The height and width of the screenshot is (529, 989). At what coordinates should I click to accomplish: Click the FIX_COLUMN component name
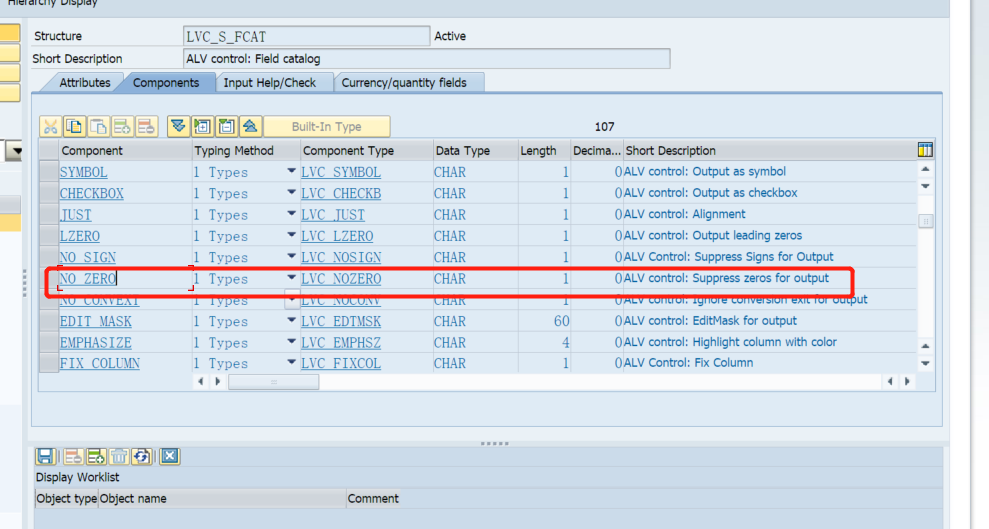[100, 364]
